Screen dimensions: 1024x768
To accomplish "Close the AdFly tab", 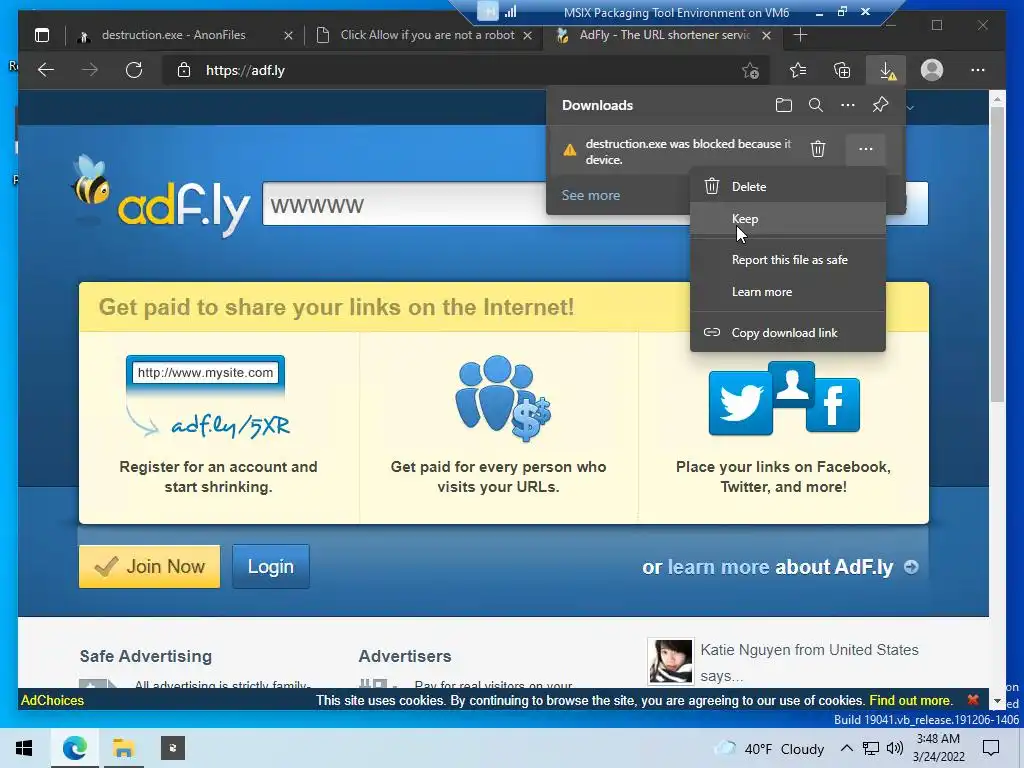I will pyautogui.click(x=767, y=35).
